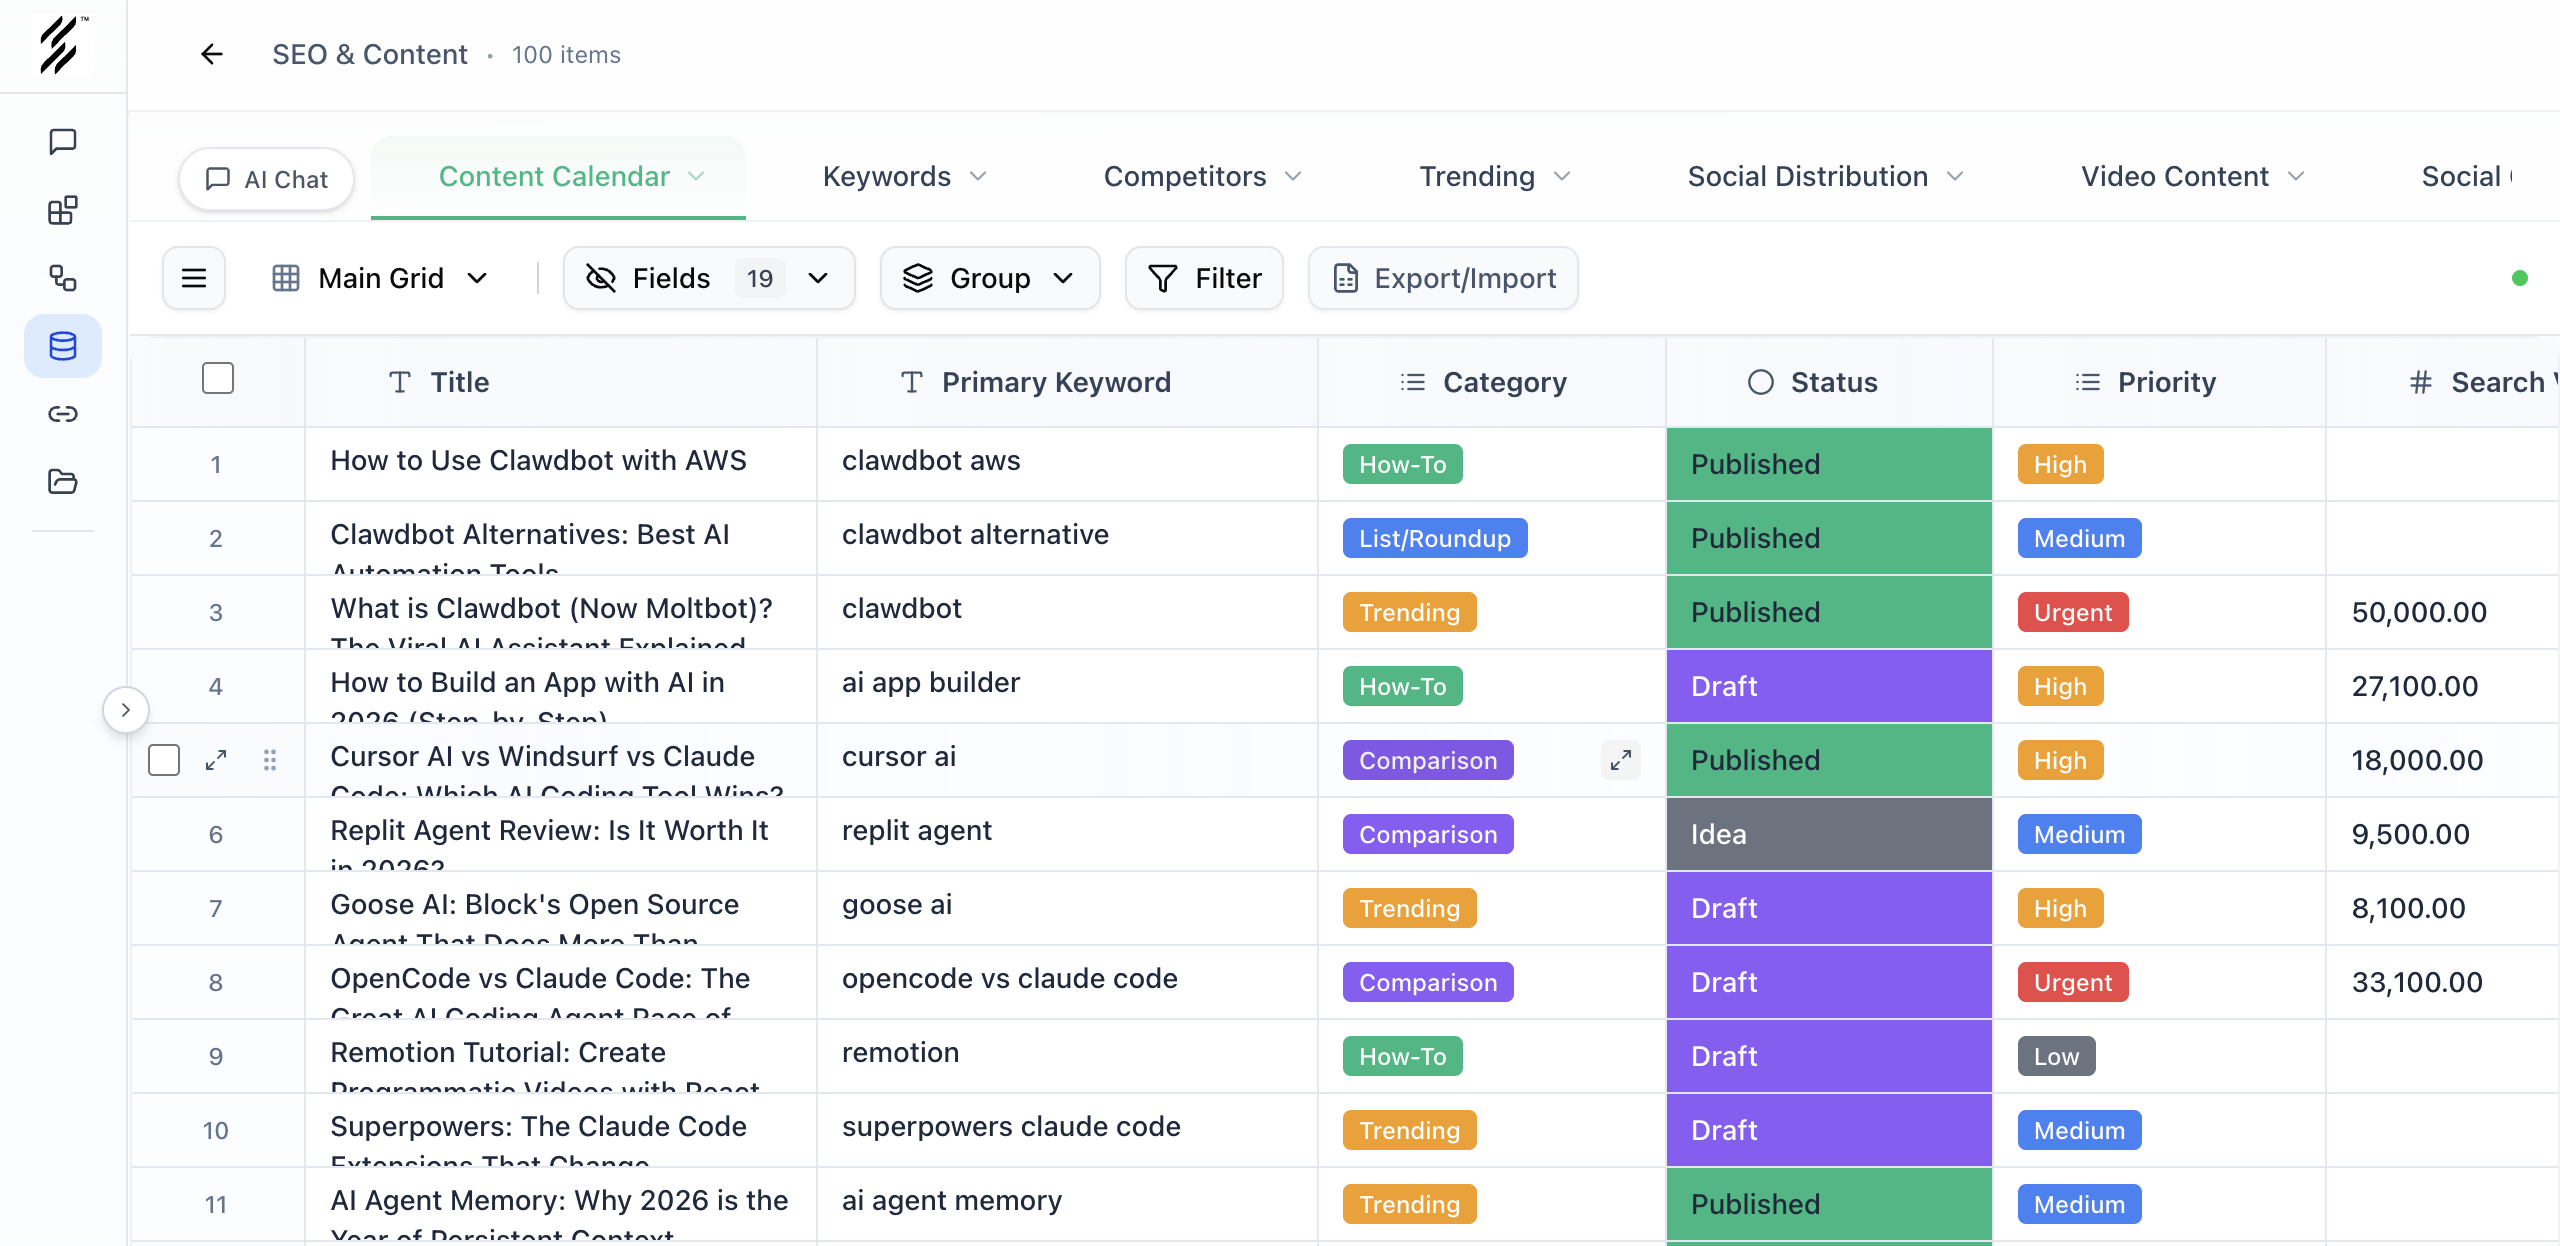Open the chat icon in the left sidebar
This screenshot has height=1246, width=2560.
pos(63,141)
